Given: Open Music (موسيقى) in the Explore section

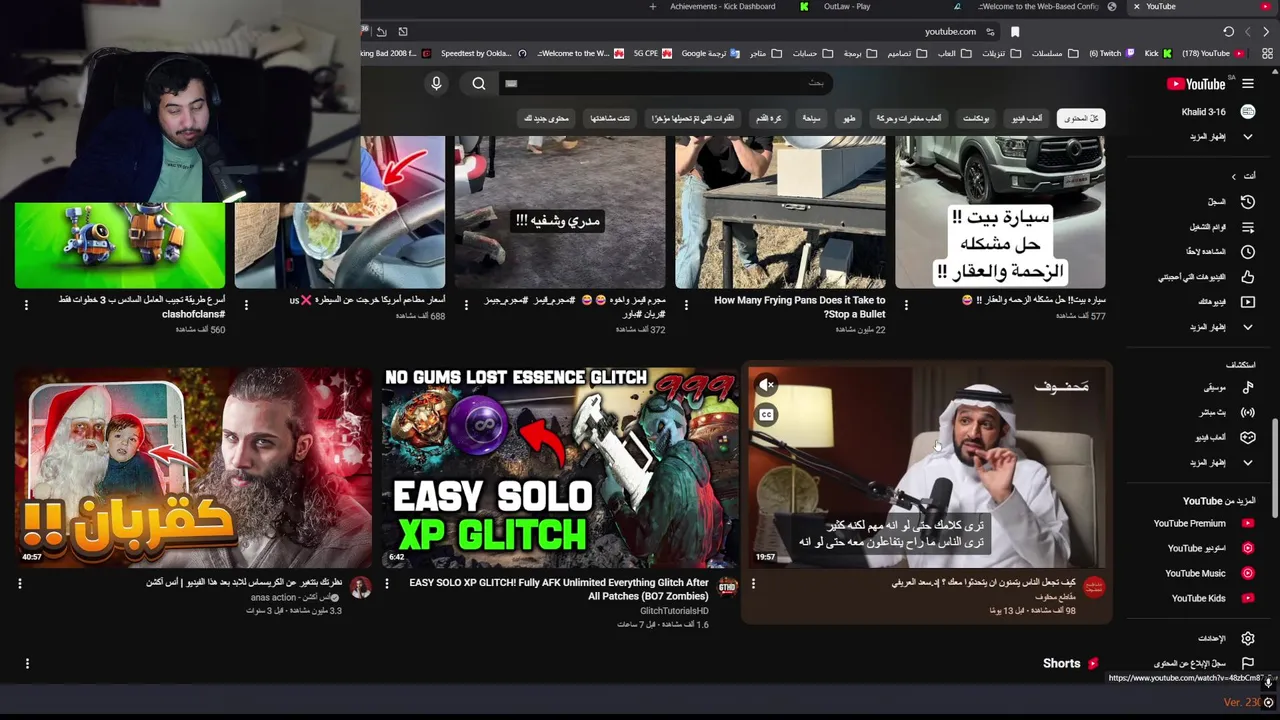Looking at the screenshot, I should pyautogui.click(x=1228, y=387).
